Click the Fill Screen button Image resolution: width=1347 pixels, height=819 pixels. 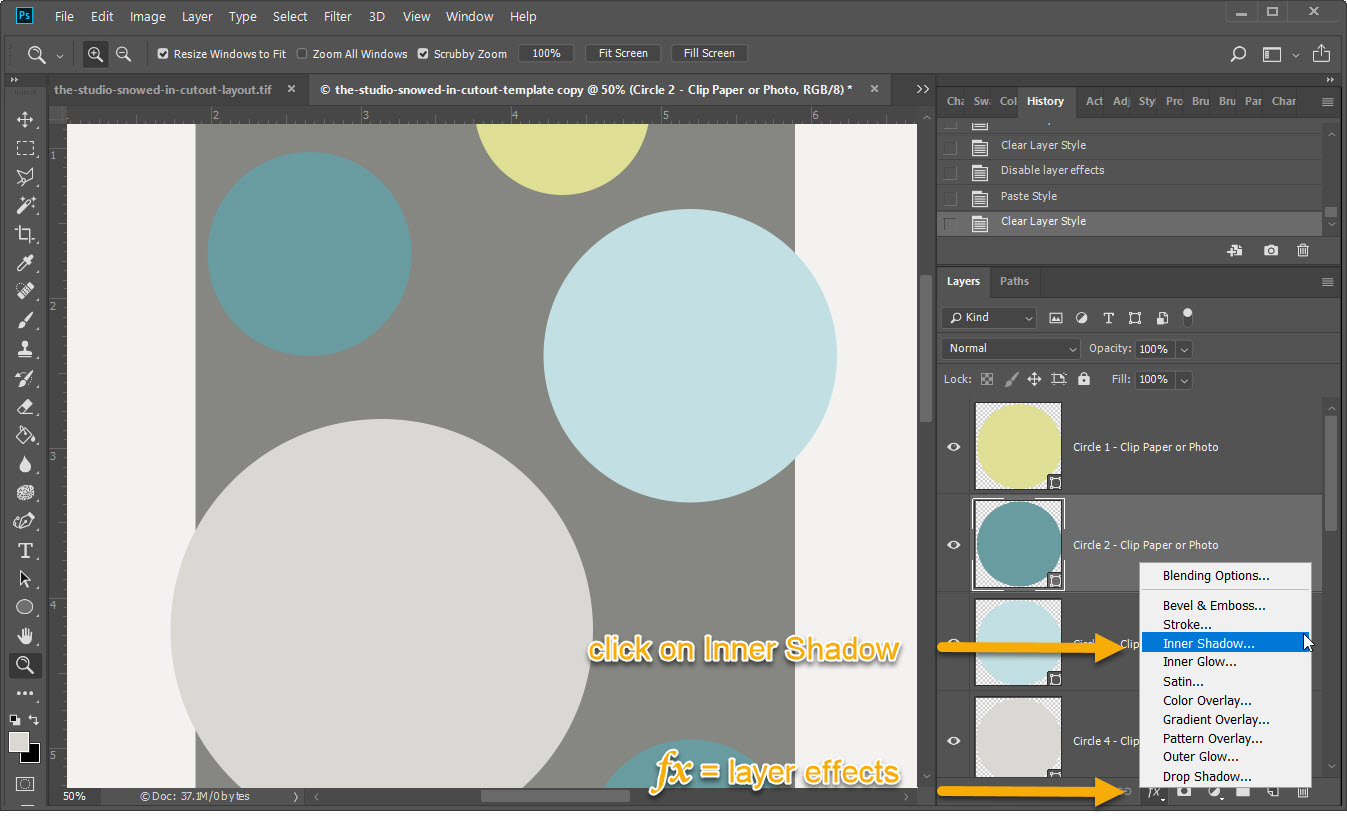(x=709, y=54)
